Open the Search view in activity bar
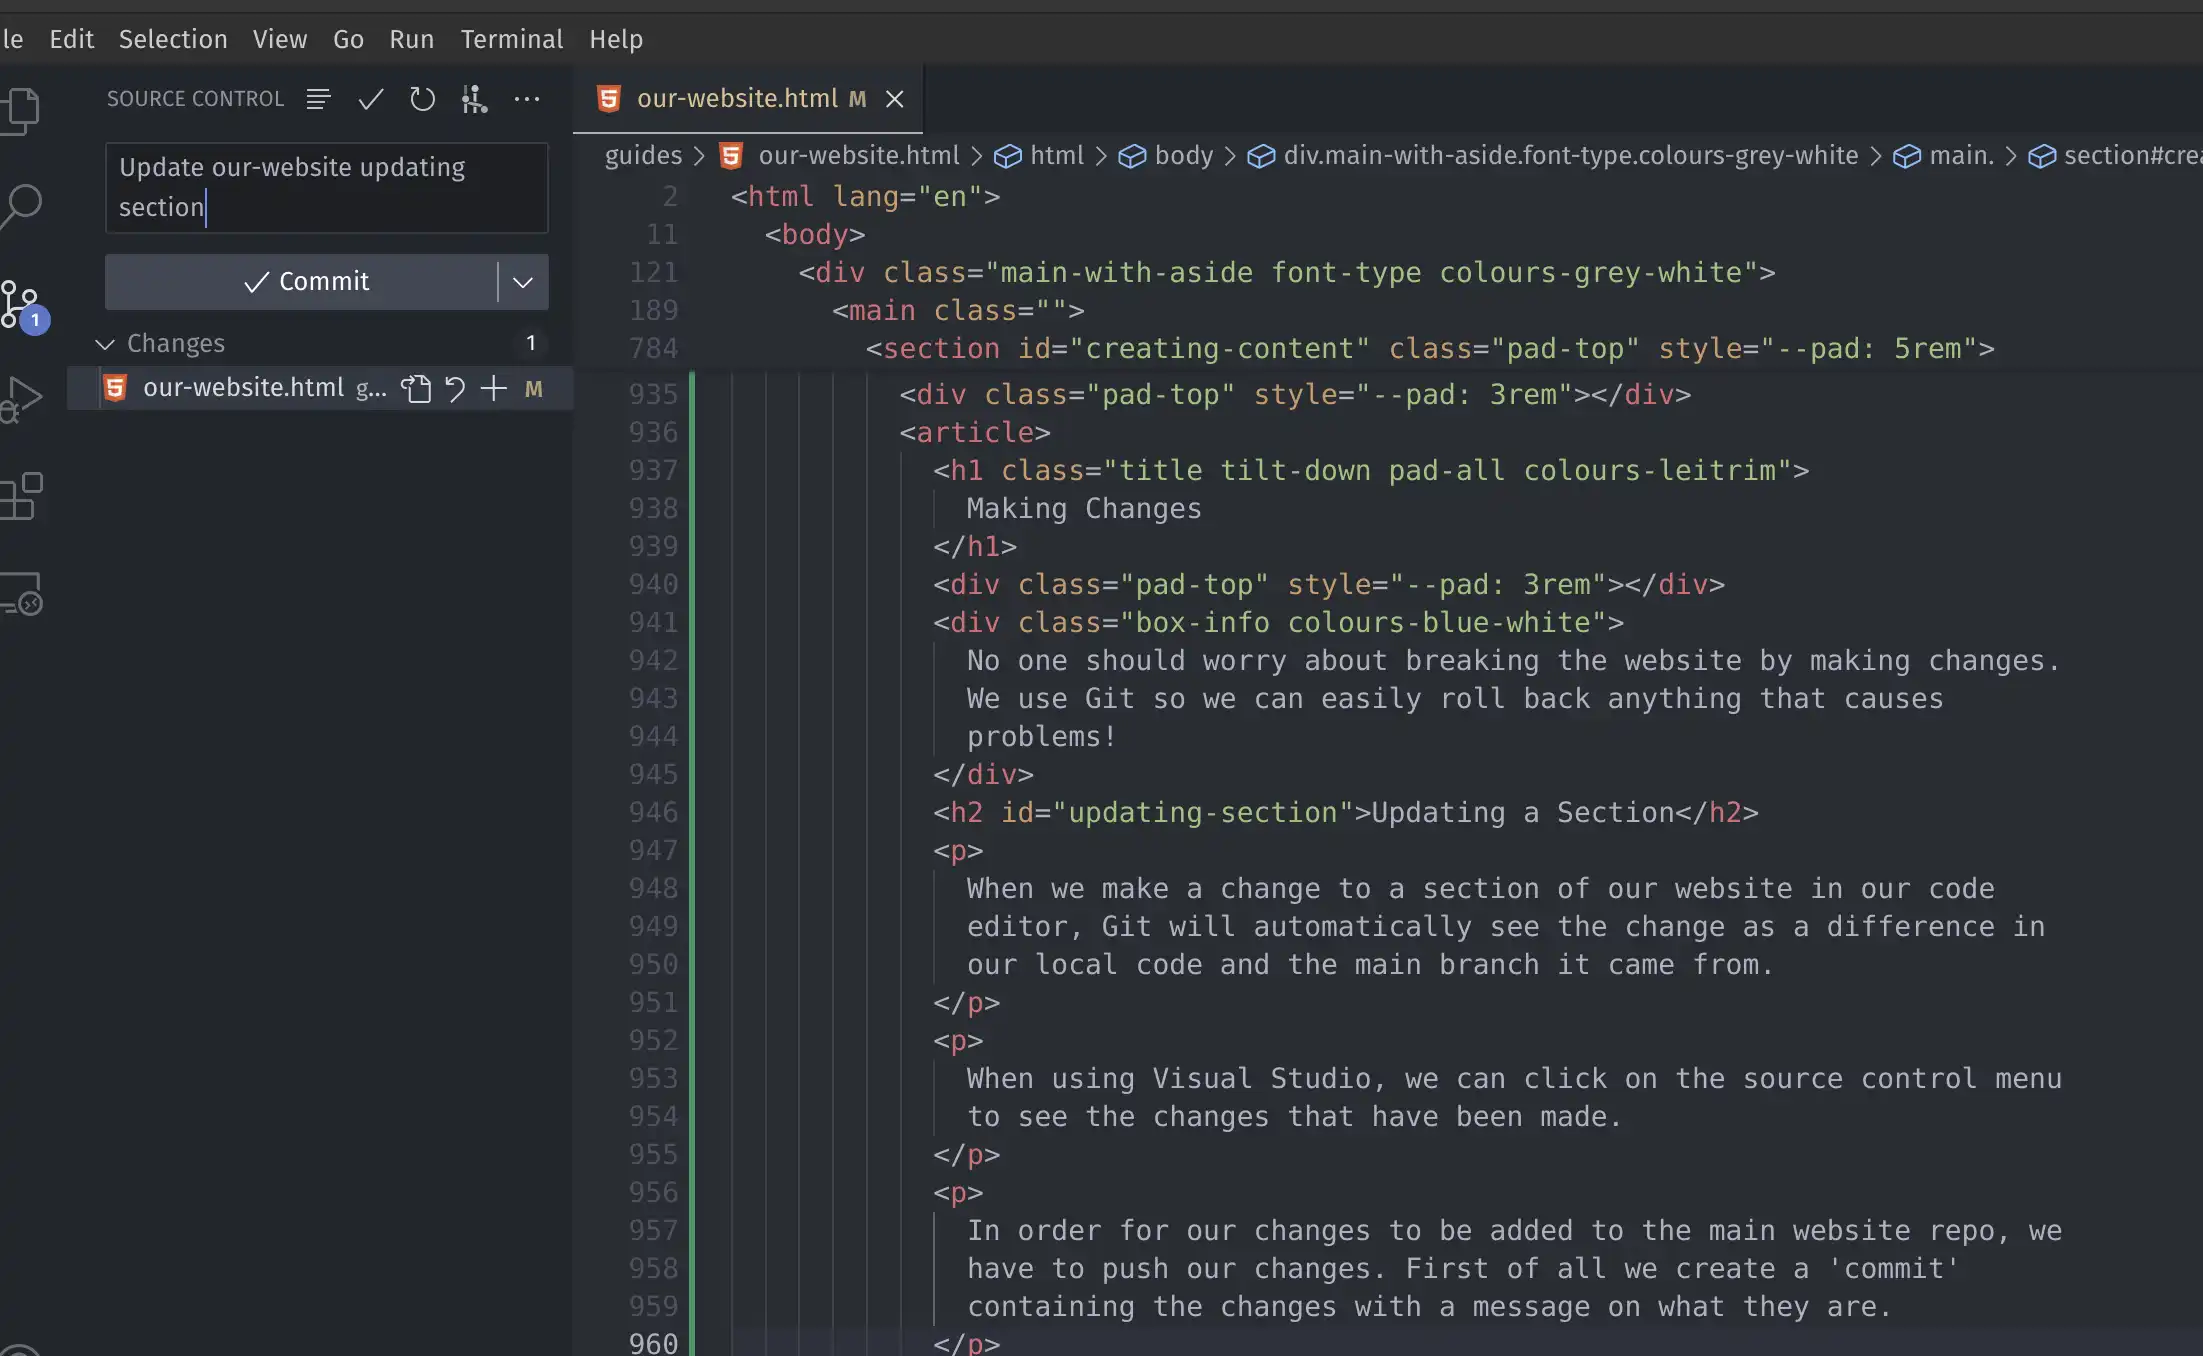Screen dimensions: 2203x1356 point(20,205)
